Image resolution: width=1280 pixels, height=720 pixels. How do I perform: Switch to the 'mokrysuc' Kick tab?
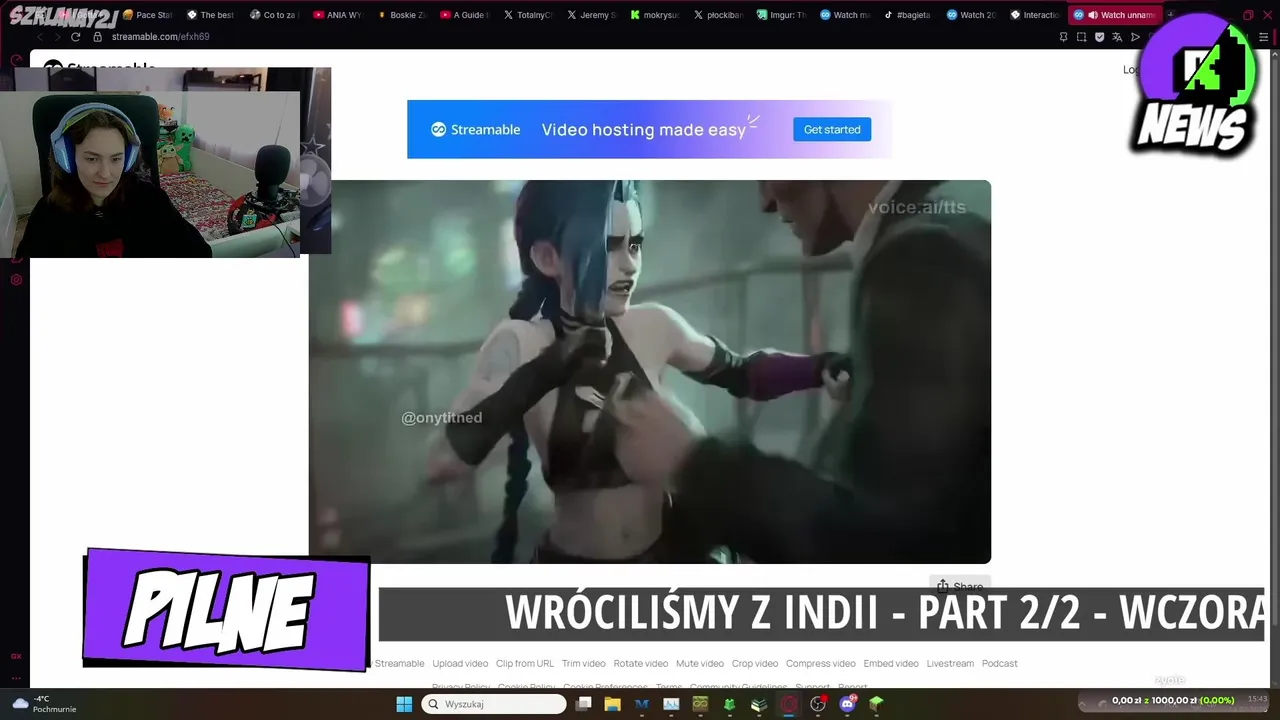tap(655, 15)
